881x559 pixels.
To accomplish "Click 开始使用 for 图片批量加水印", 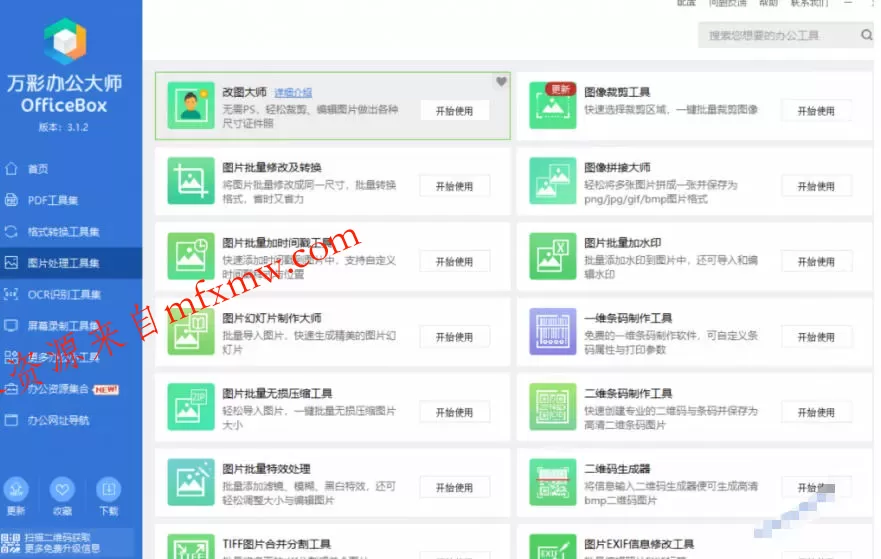I will pos(816,261).
